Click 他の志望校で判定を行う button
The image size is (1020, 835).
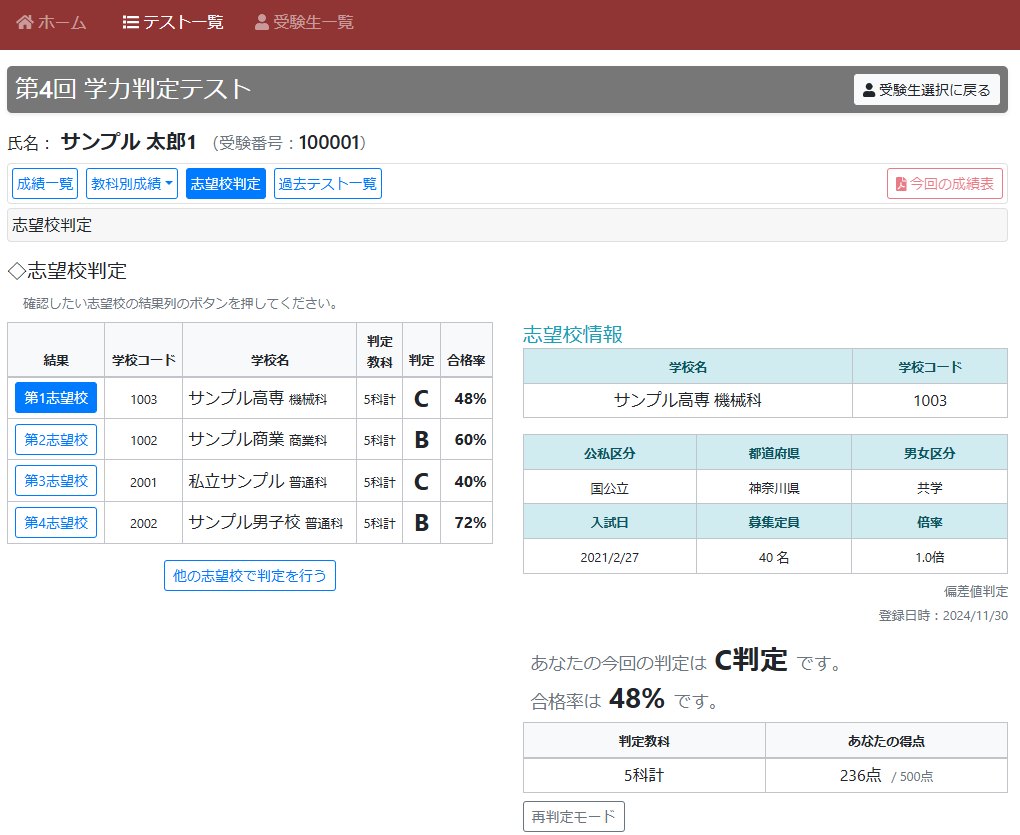(x=250, y=576)
